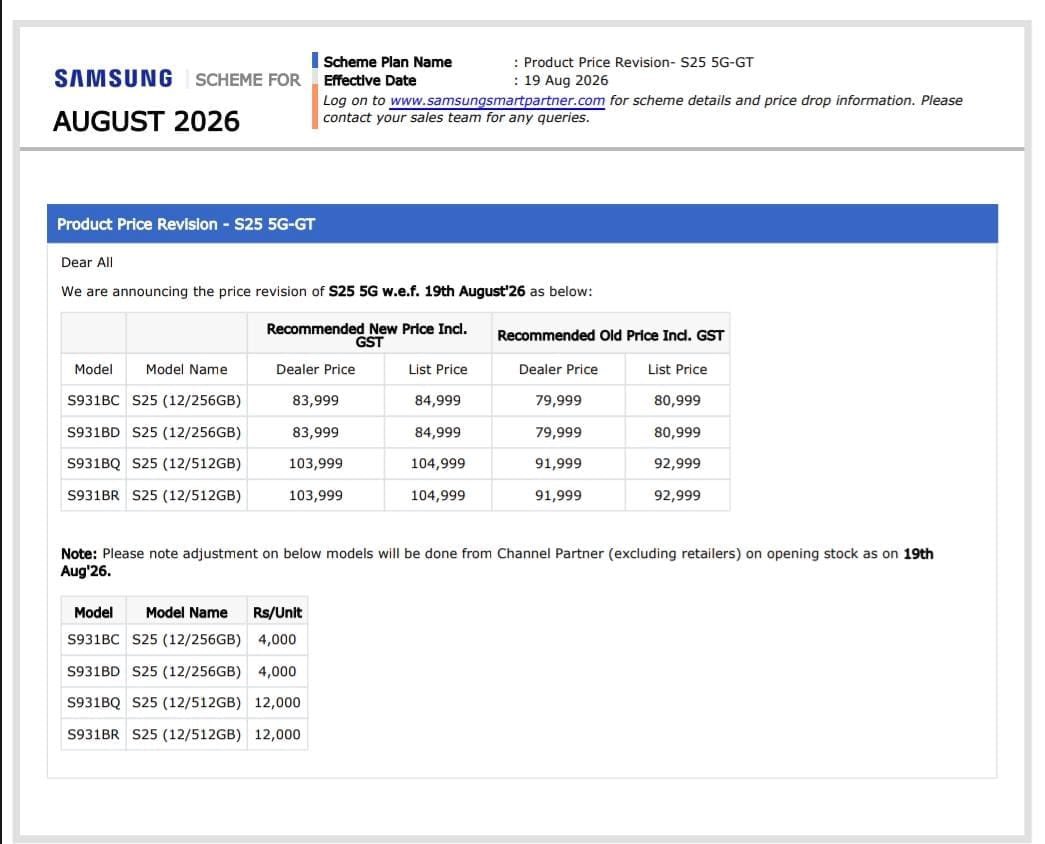Select the '19 Aug 2026' effective date
Viewport: 1045px width, 844px height.
[566, 81]
